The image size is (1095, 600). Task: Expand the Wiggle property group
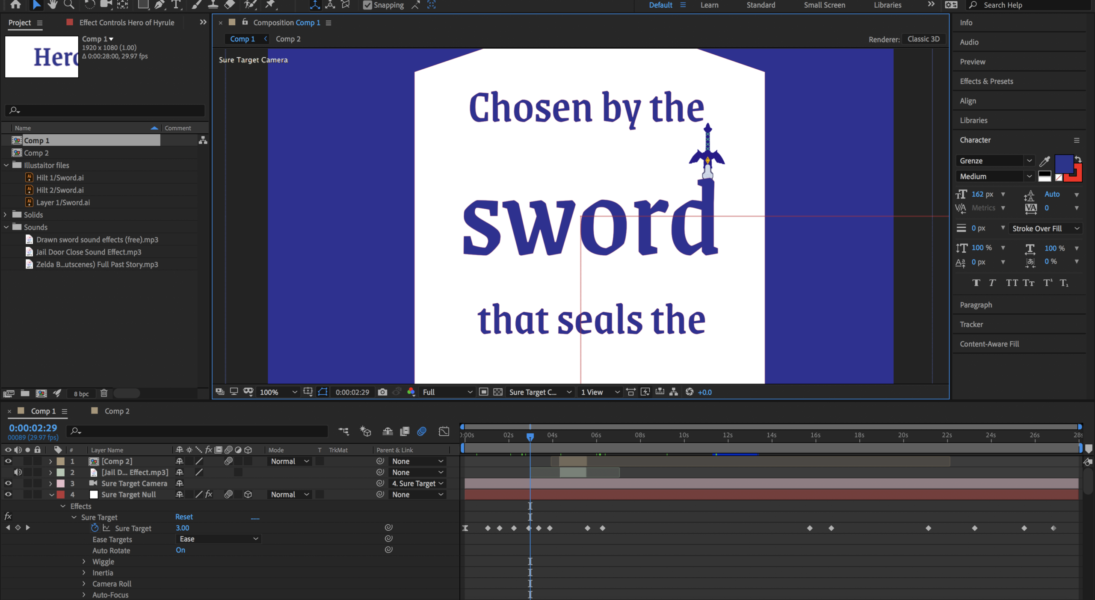(84, 561)
